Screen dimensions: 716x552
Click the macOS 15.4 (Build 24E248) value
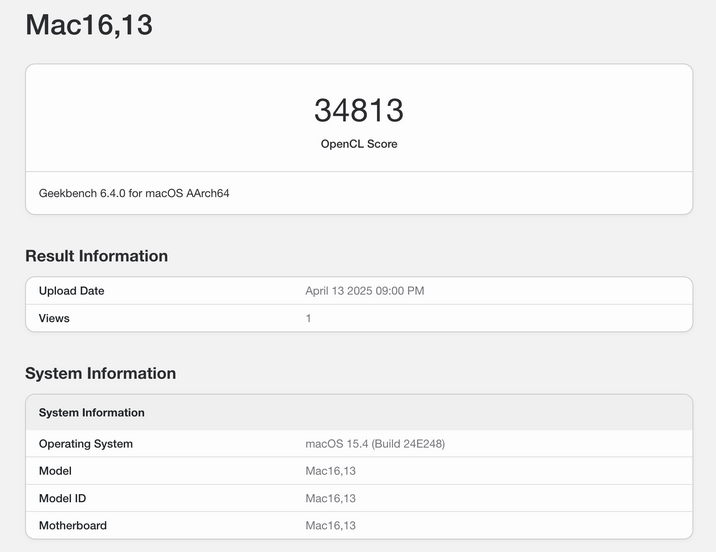click(374, 444)
